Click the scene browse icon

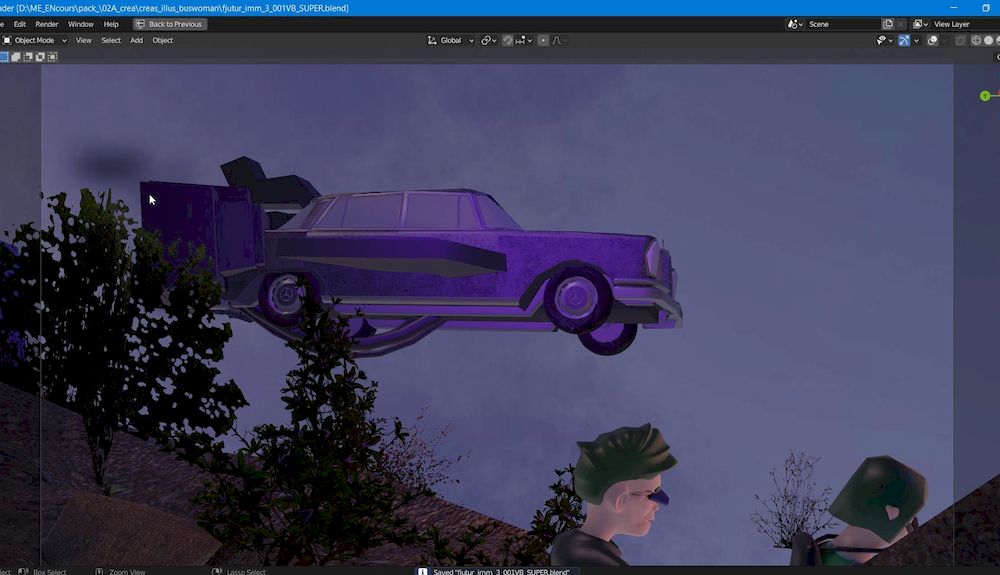(x=794, y=24)
